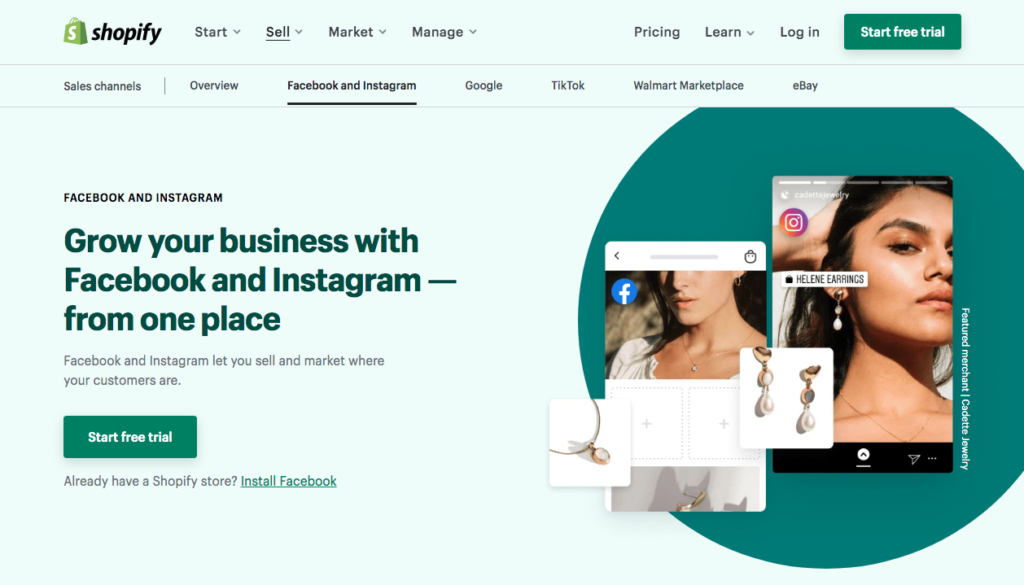This screenshot has width=1024, height=585.
Task: Click the blue Facebook logo icon
Action: point(624,291)
